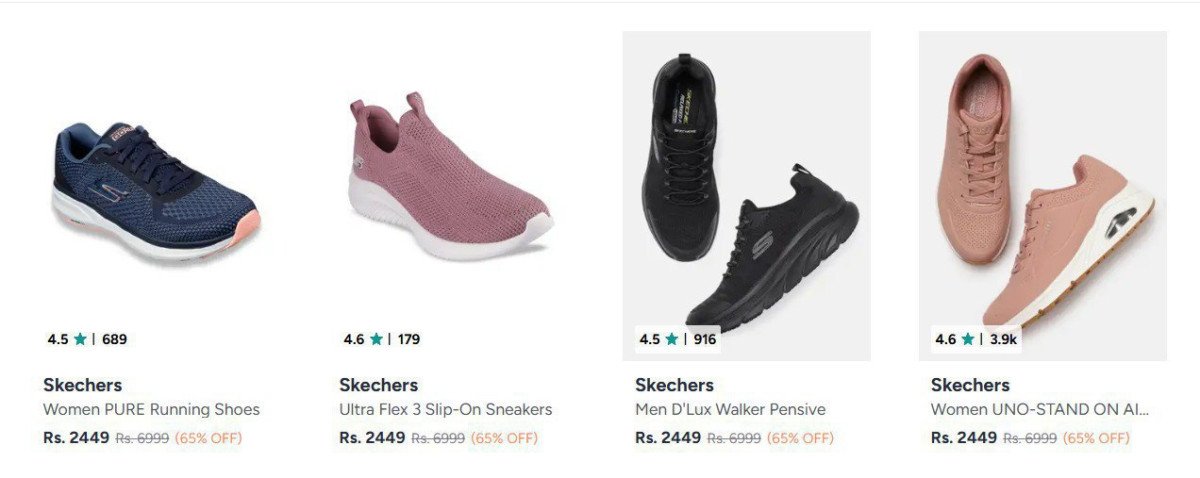The height and width of the screenshot is (478, 1200).
Task: Click the star icon beside 4.5 rating, 916 reviews
Action: pyautogui.click(x=672, y=339)
